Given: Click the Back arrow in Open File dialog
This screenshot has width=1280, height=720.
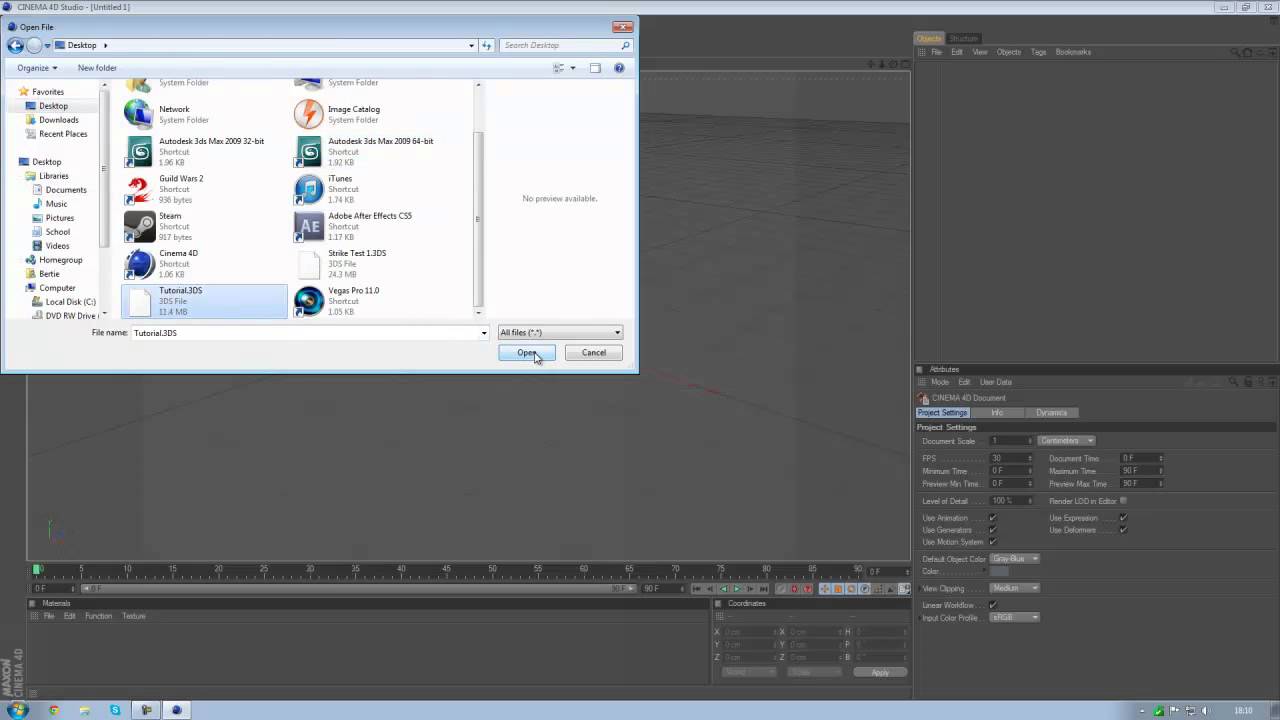Looking at the screenshot, I should coord(15,45).
